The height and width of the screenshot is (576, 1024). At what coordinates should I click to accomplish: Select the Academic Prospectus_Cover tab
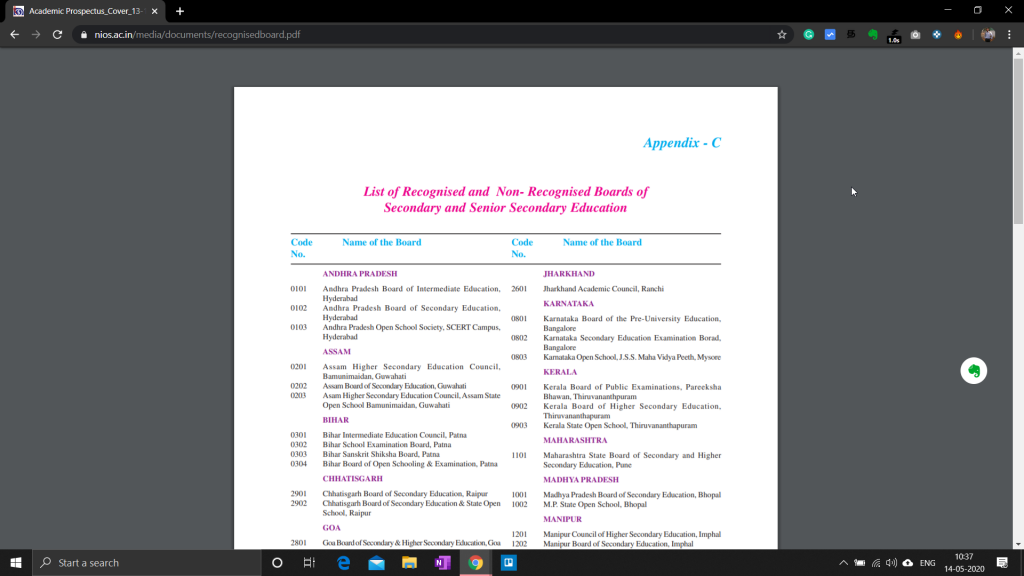(86, 11)
